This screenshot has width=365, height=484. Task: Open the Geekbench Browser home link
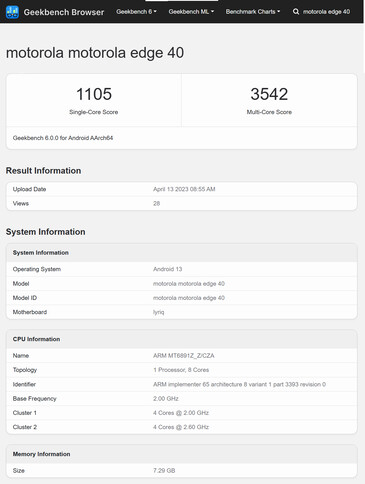(x=64, y=12)
